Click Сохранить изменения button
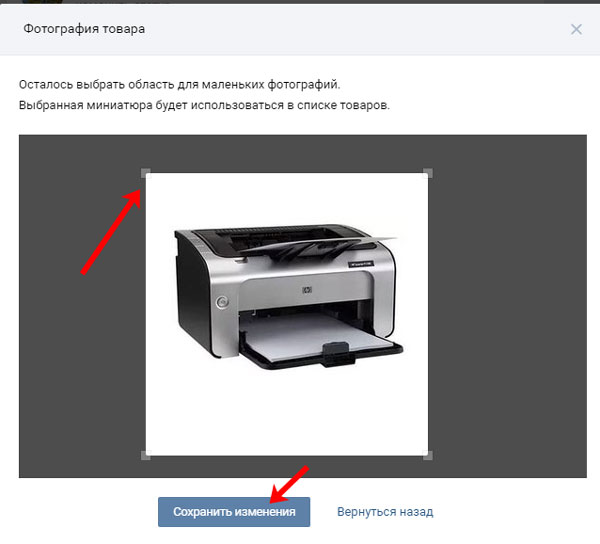 [234, 512]
